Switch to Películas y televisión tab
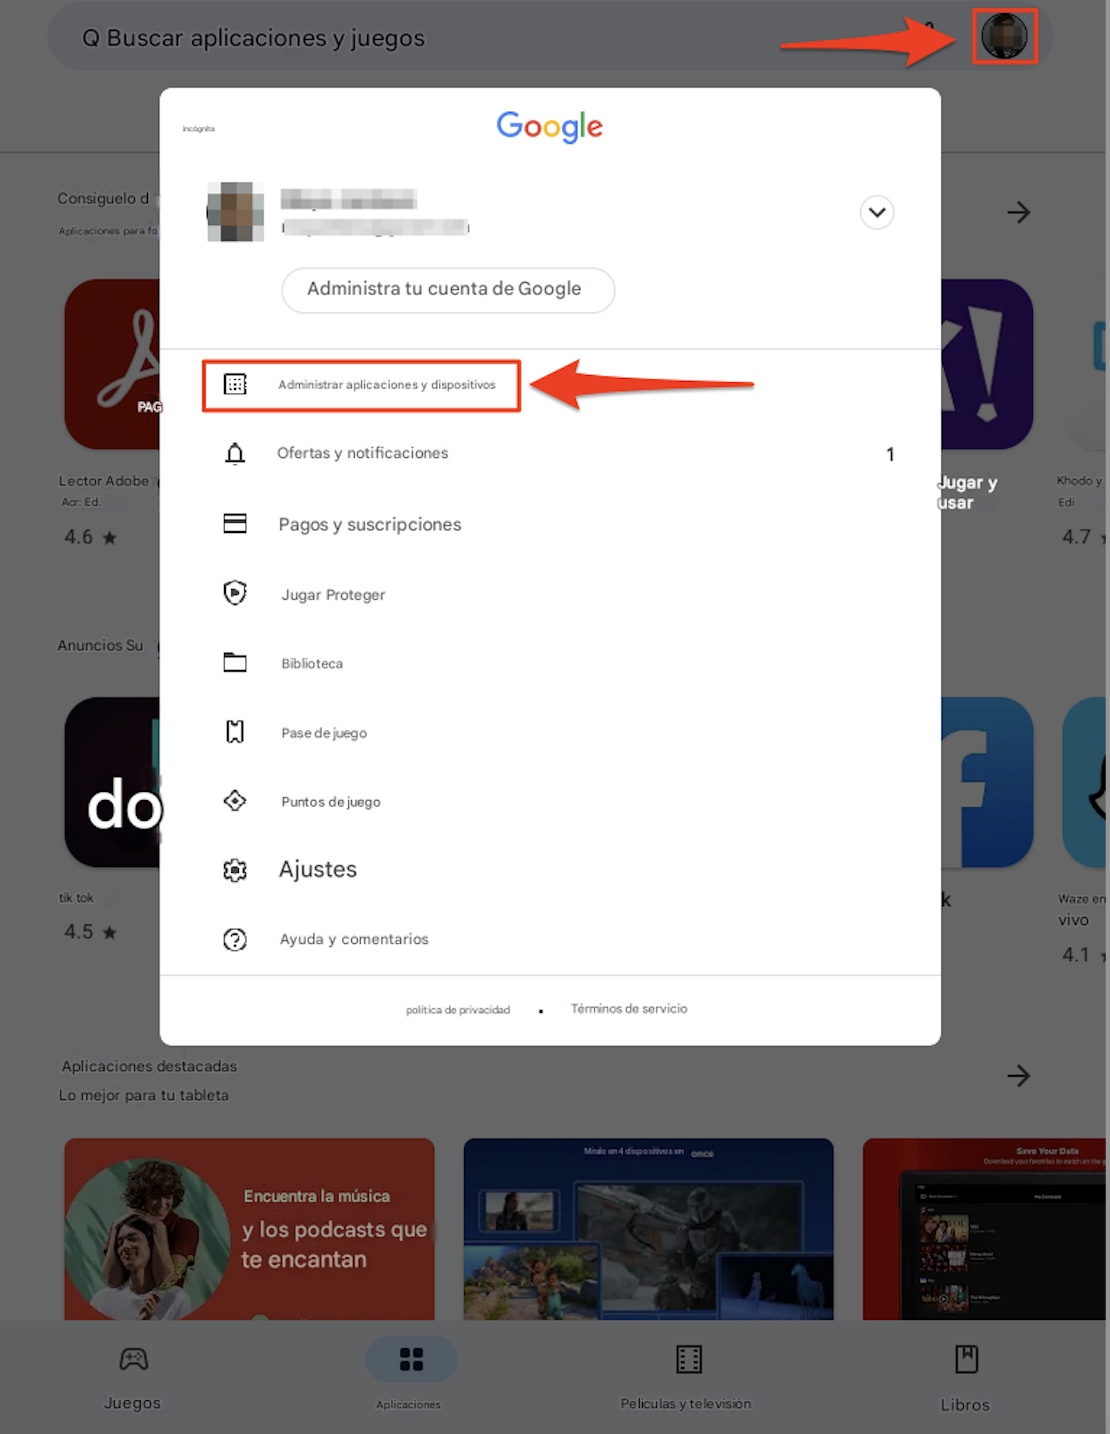1110x1434 pixels. tap(687, 1377)
